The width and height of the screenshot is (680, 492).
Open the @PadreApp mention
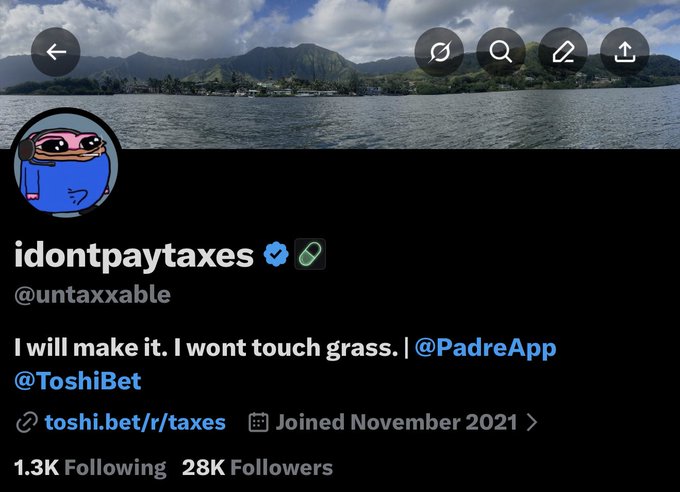pos(485,348)
